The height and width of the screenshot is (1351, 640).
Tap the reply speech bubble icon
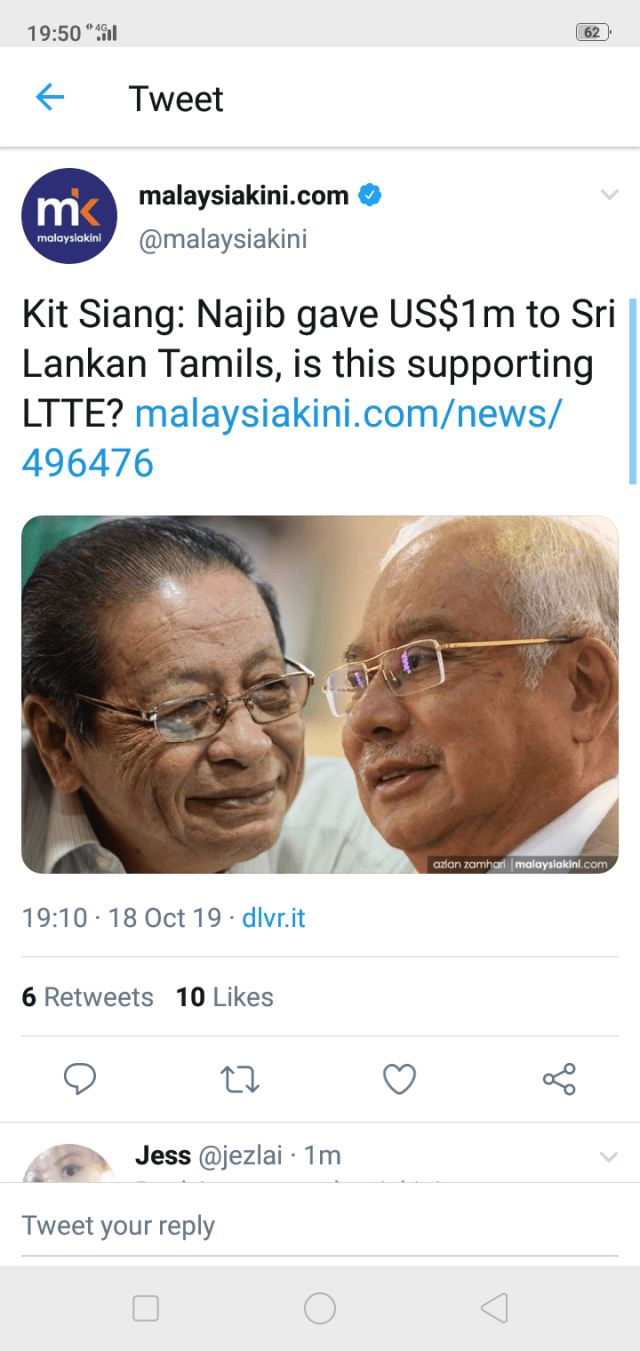pyautogui.click(x=80, y=1079)
